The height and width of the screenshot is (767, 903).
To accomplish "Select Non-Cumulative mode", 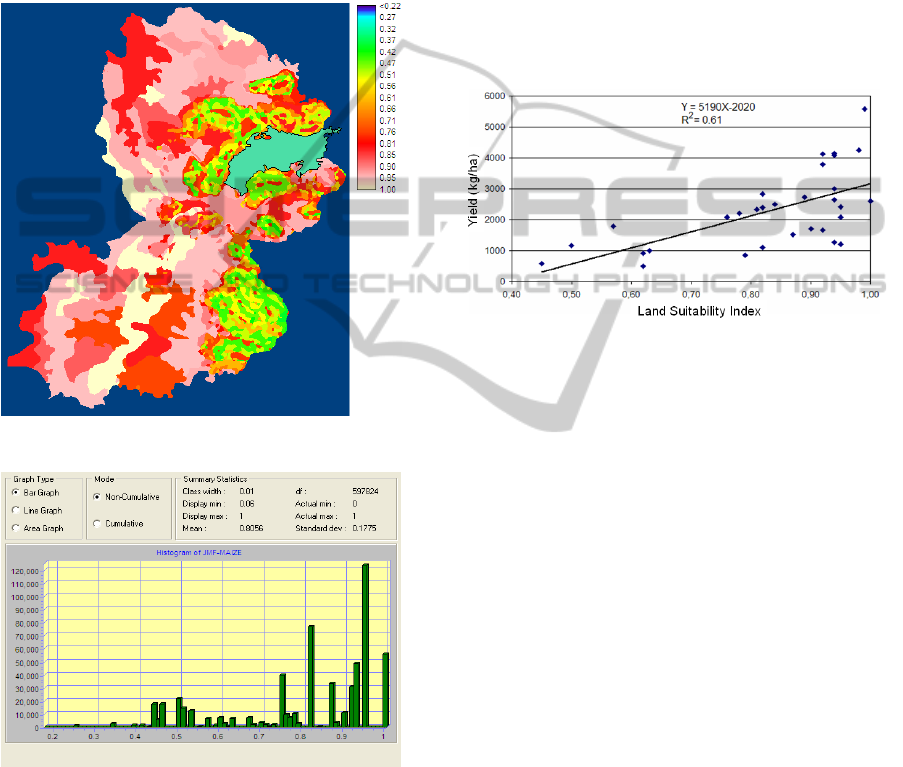I will [x=97, y=497].
